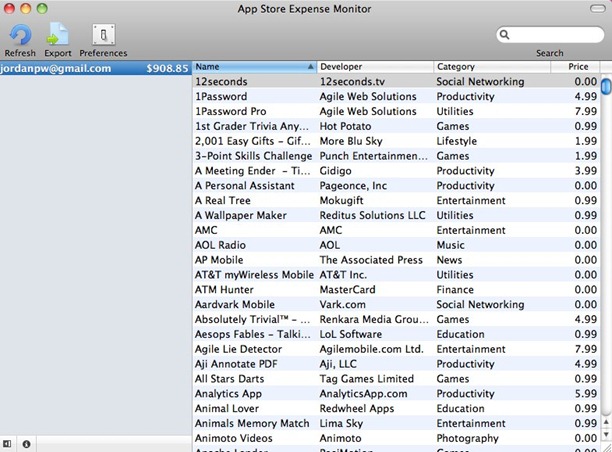The height and width of the screenshot is (452, 612).
Task: Select A Real Tree row
Action: [396, 200]
